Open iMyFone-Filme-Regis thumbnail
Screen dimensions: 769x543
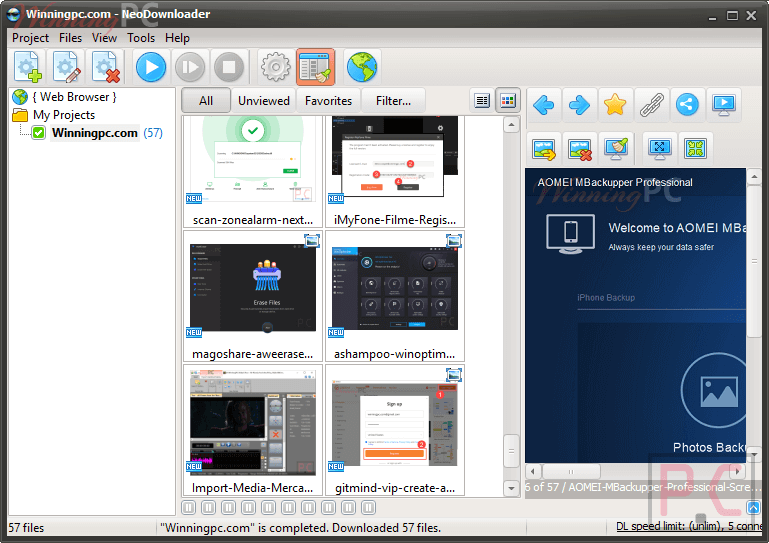pos(394,172)
